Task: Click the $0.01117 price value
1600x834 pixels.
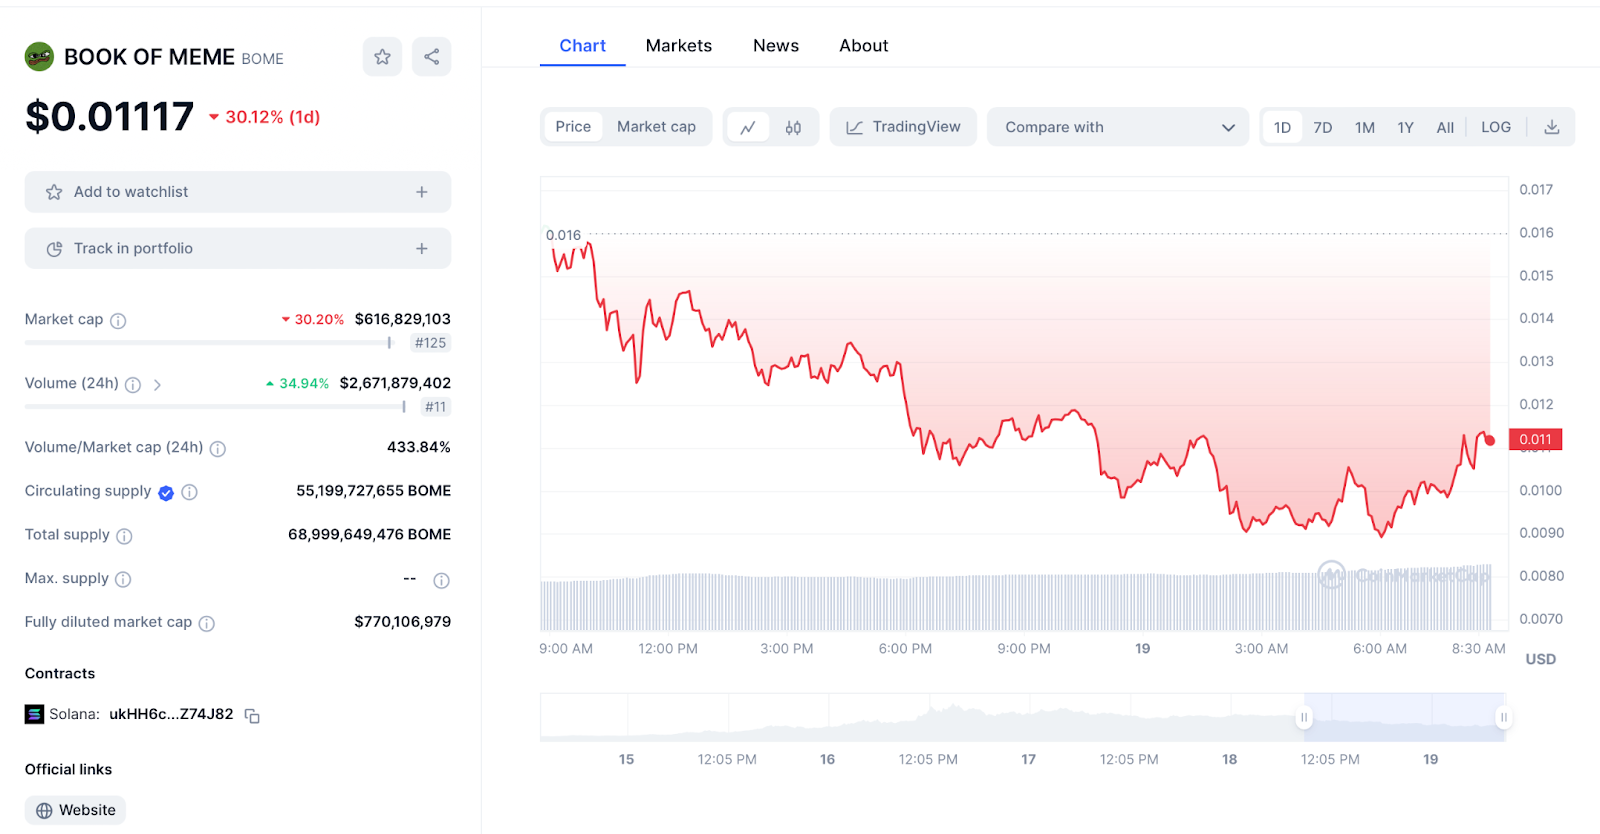Action: click(110, 117)
